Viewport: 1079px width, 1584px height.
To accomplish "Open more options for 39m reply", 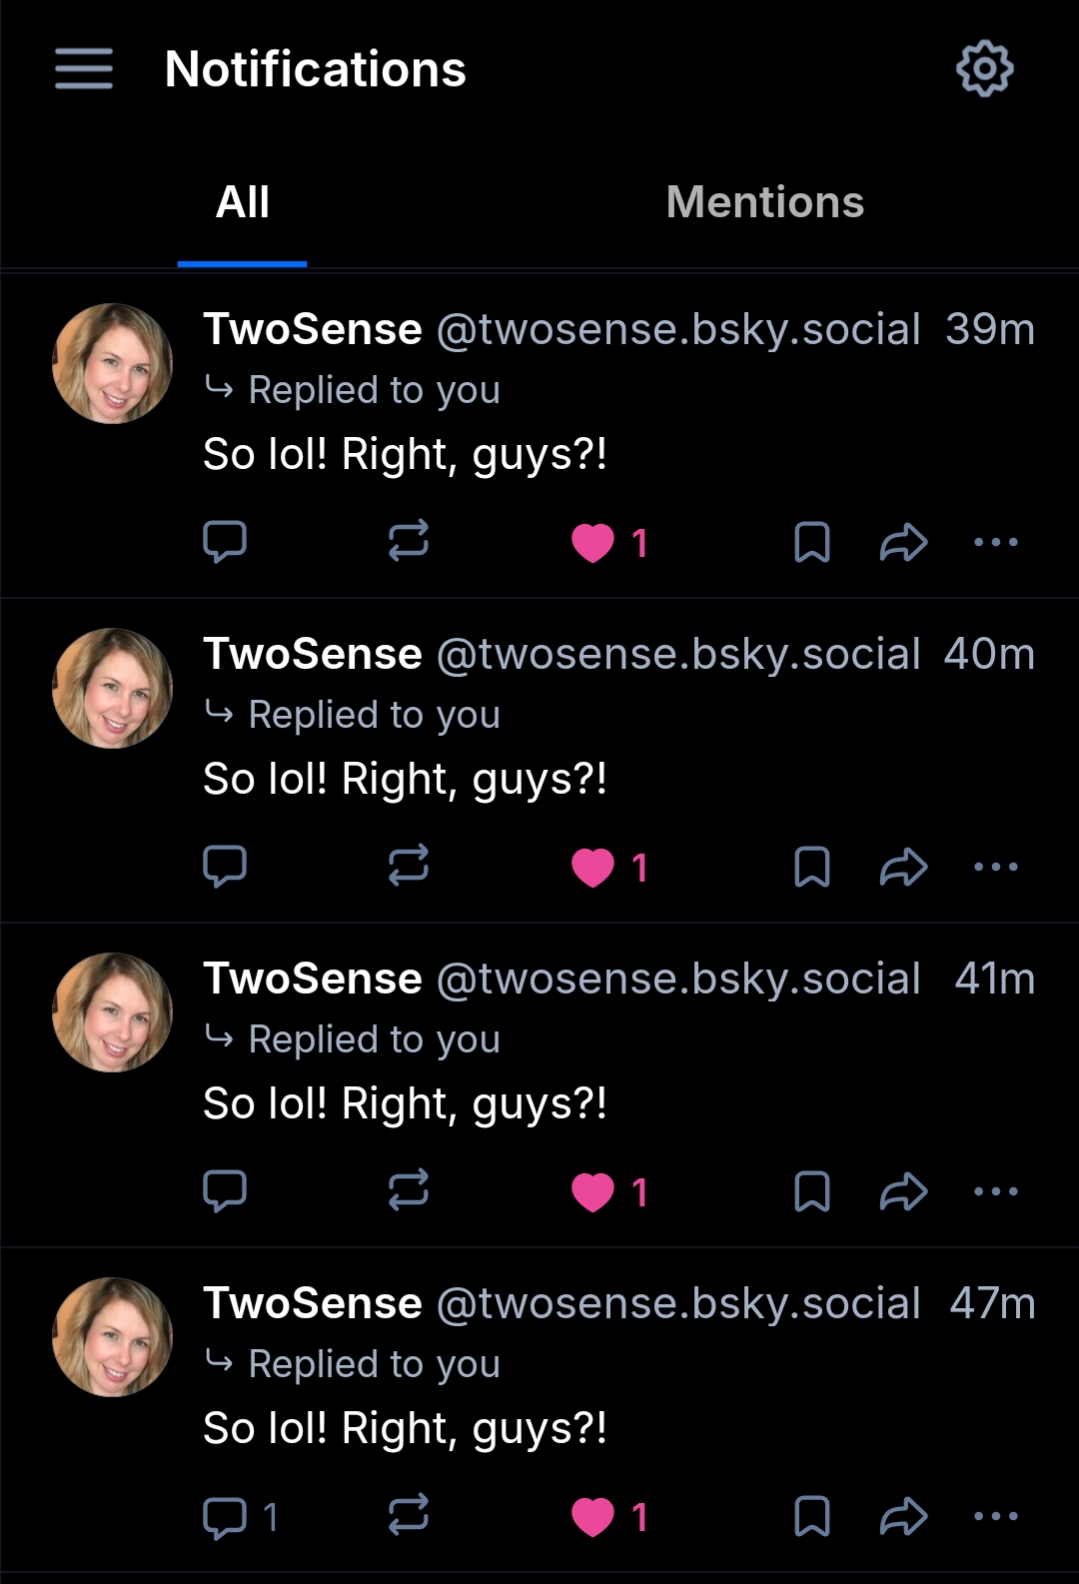I will (996, 542).
